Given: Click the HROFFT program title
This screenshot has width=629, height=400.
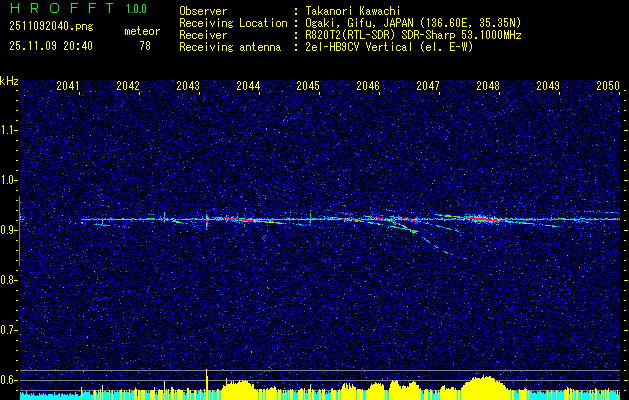Looking at the screenshot, I should click(x=61, y=8).
